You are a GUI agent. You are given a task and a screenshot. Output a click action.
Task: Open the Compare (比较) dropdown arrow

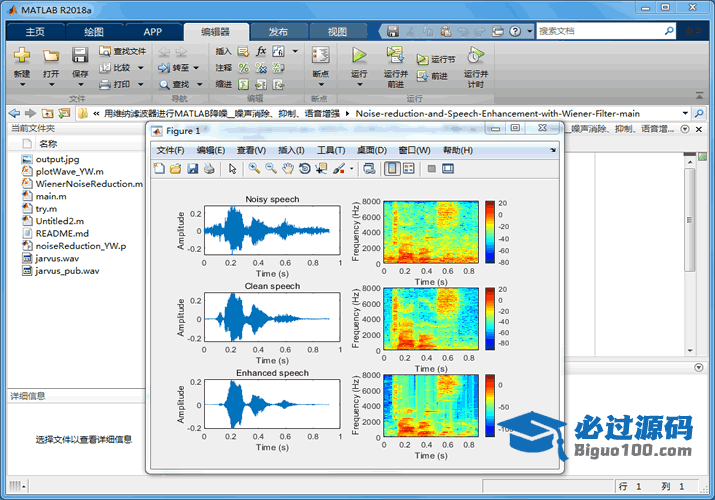[140, 68]
